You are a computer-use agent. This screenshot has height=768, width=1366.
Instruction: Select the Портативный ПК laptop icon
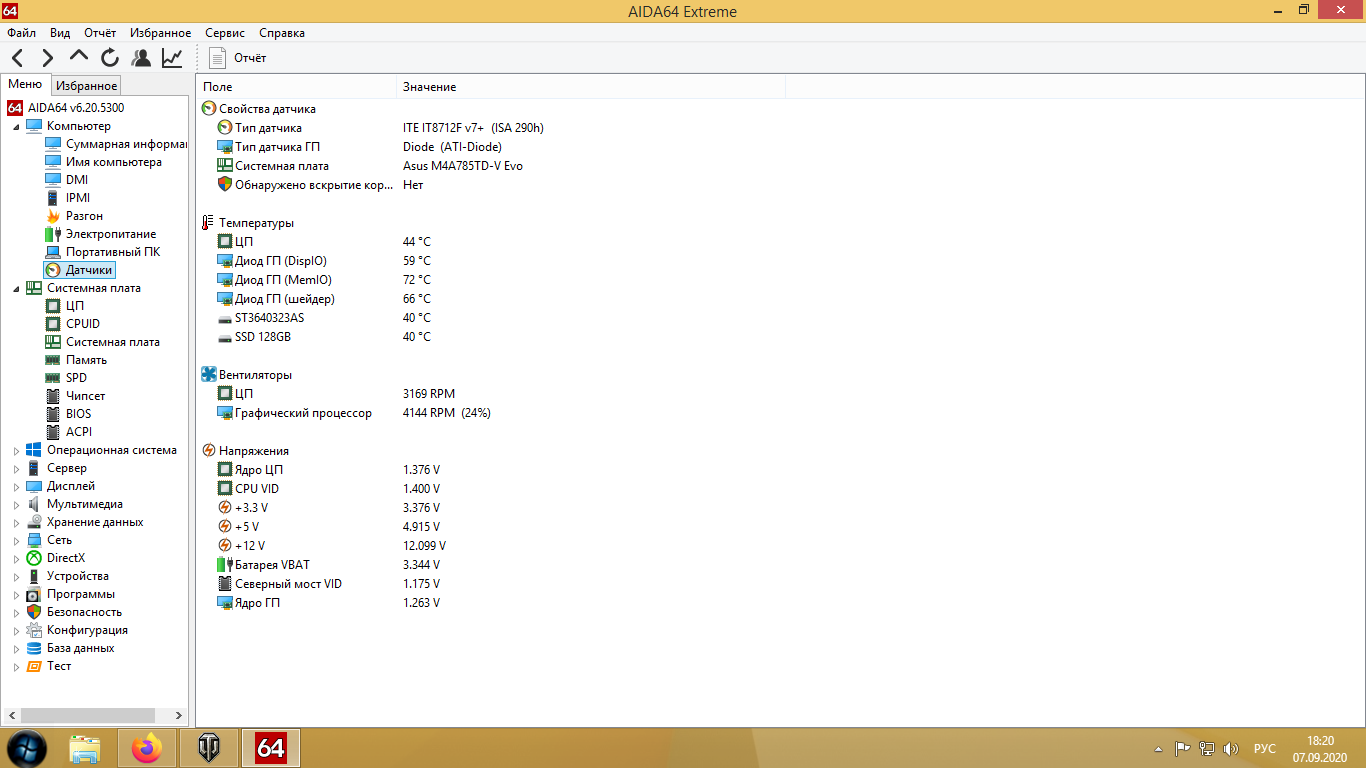point(53,252)
